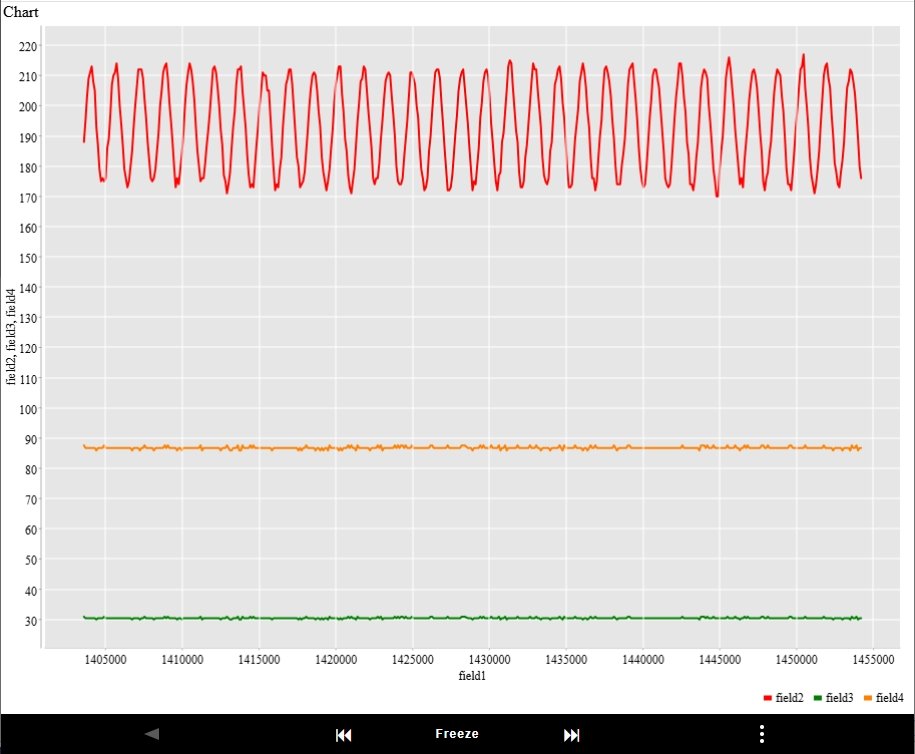This screenshot has height=754, width=915.
Task: Click the Chart title text
Action: tap(20, 12)
